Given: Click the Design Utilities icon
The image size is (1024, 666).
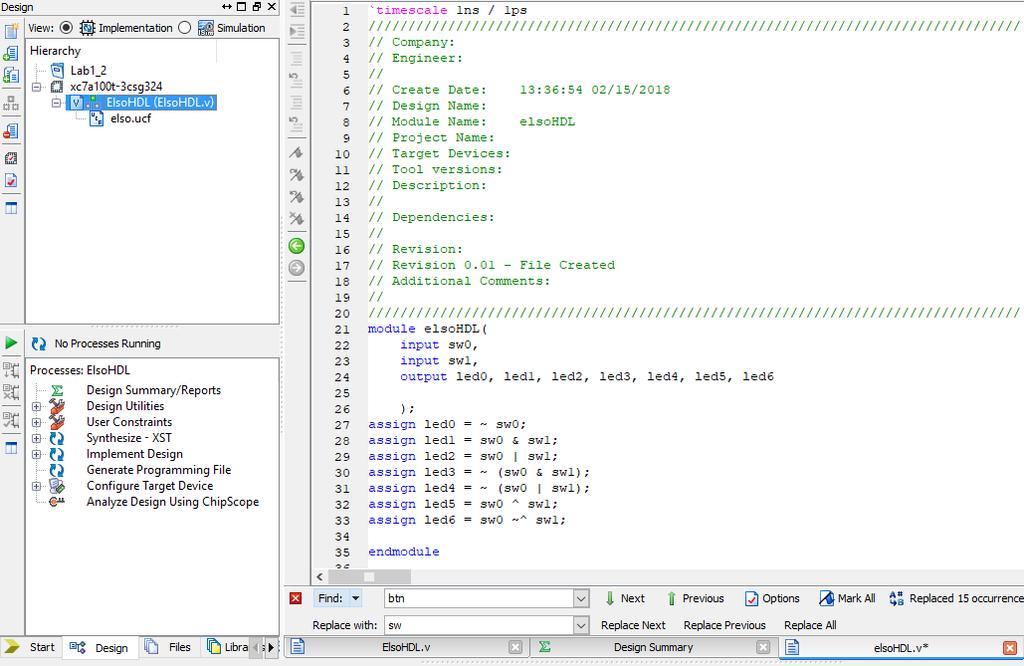Looking at the screenshot, I should pos(57,406).
